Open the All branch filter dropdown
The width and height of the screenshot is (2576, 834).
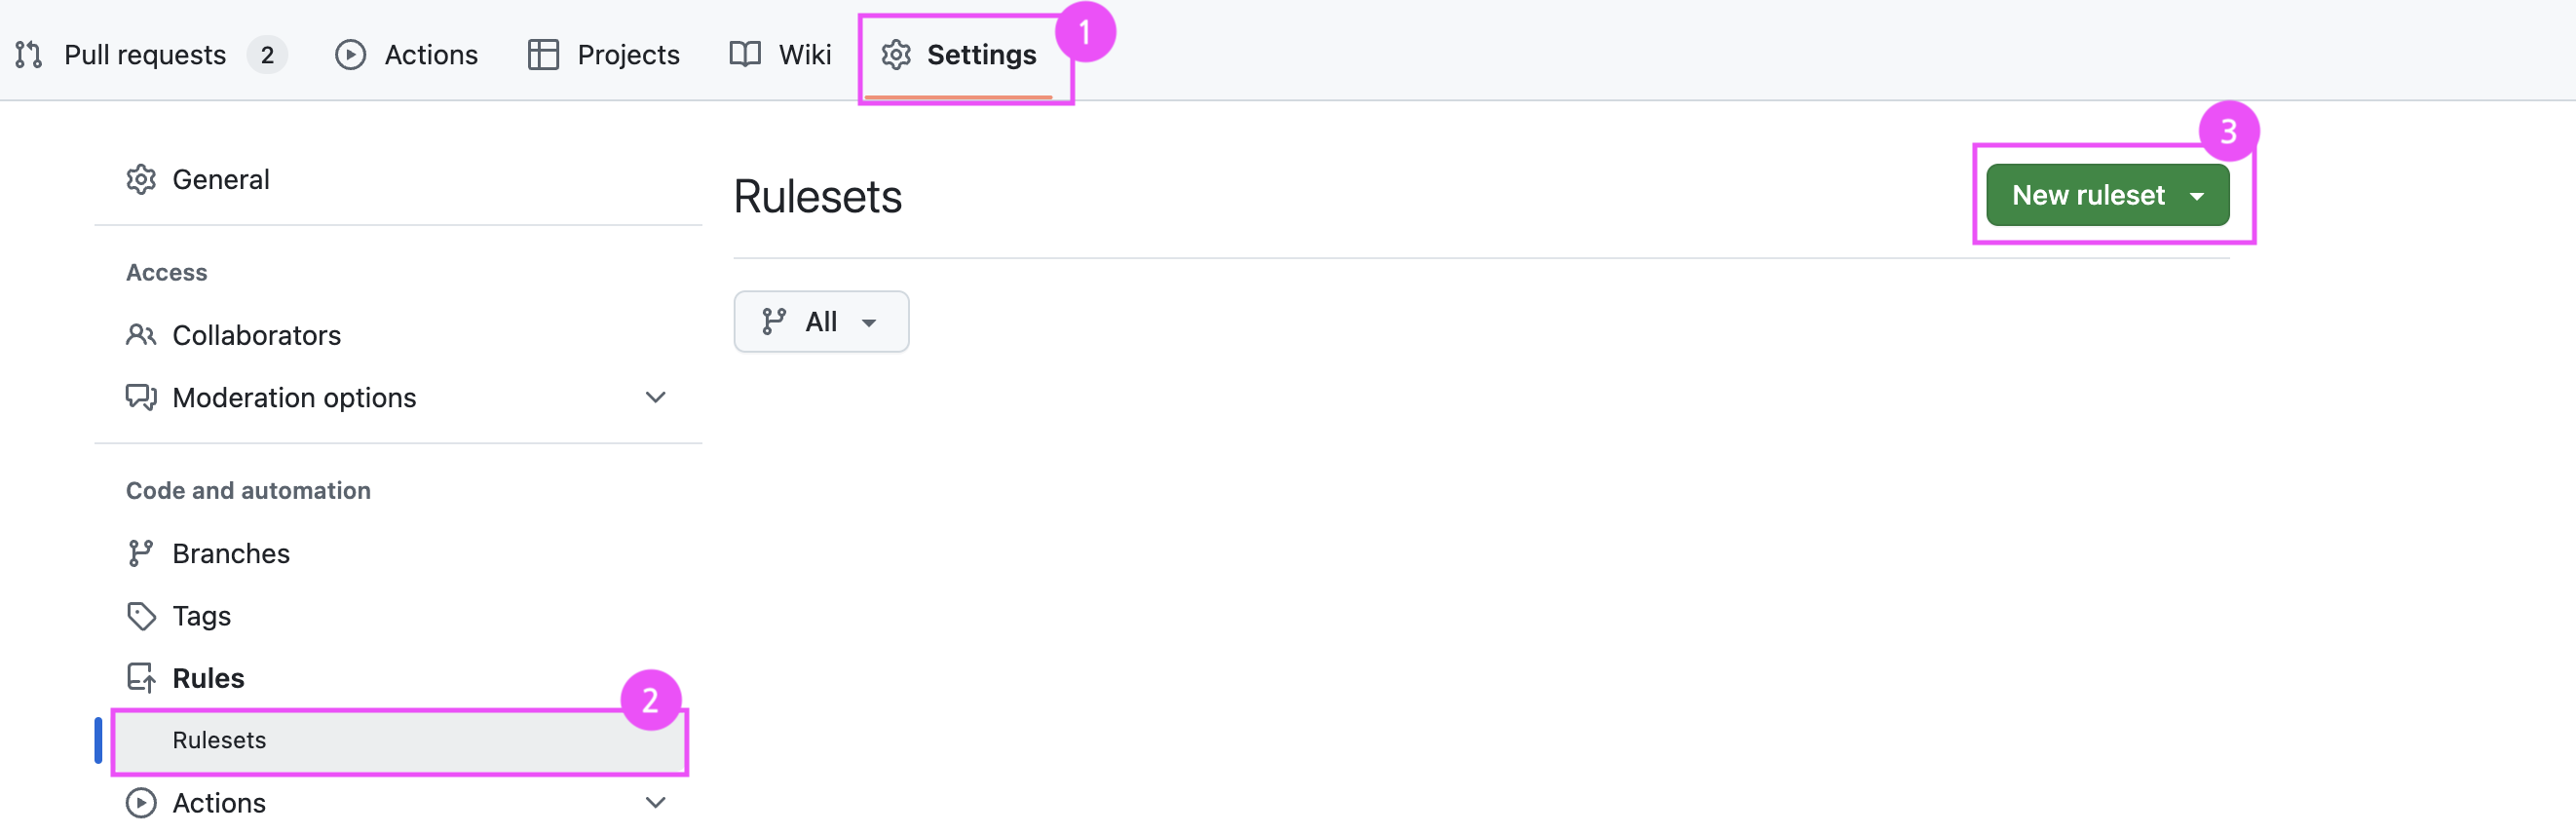coord(821,322)
